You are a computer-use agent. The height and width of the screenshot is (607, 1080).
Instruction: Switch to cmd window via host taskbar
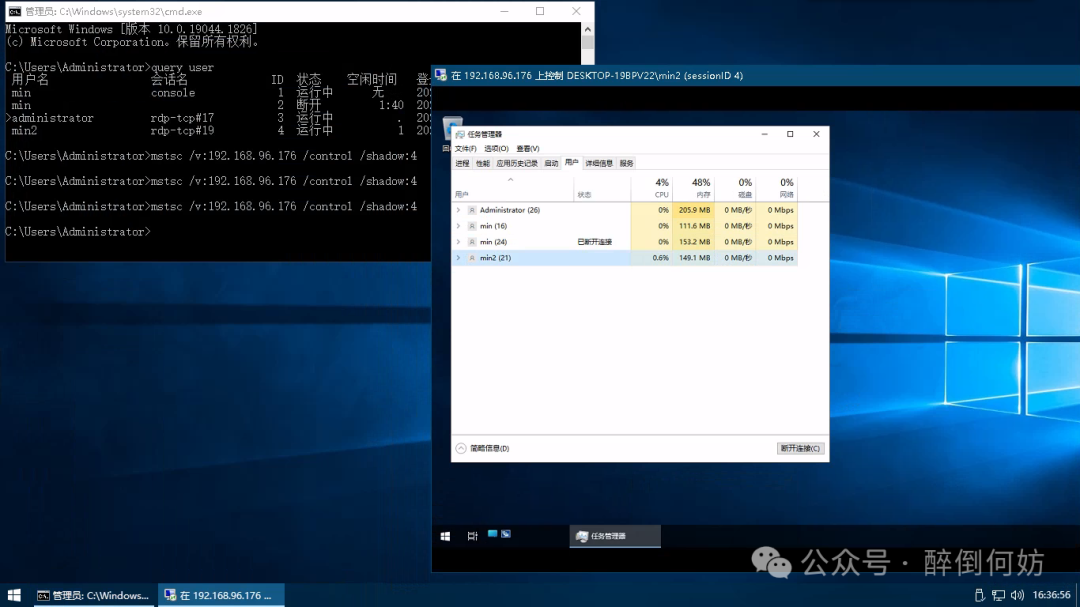(93, 595)
